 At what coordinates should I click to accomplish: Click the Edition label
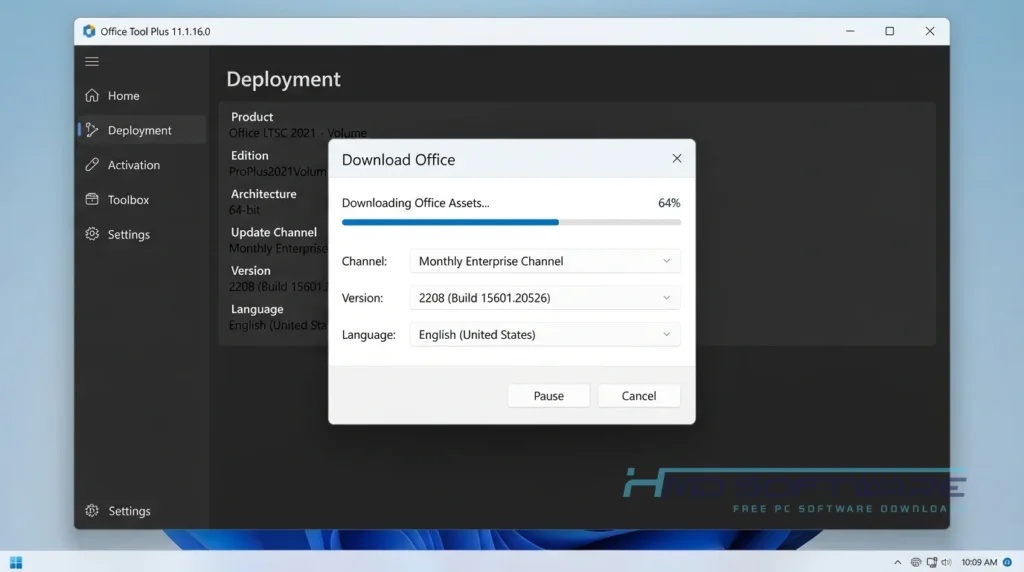point(249,155)
